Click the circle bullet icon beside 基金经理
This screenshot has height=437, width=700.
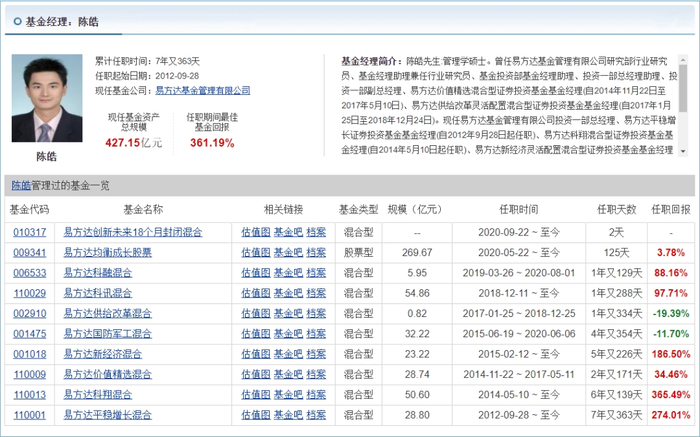point(17,21)
